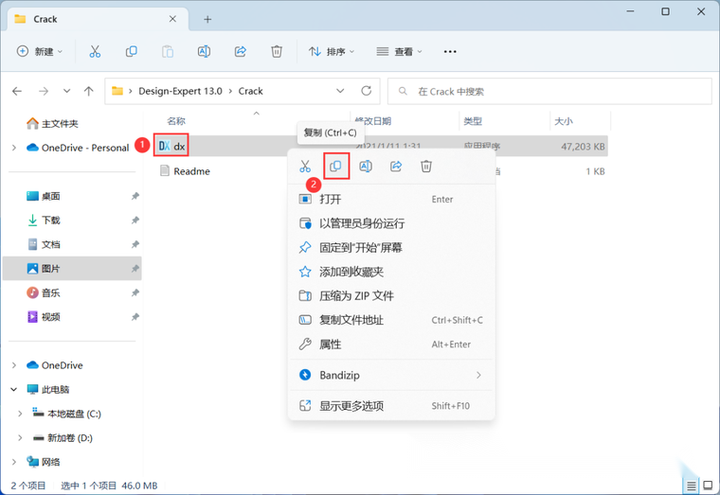Viewport: 720px width, 495px height.
Task: Open 图片 in the sidebar
Action: (x=72, y=269)
